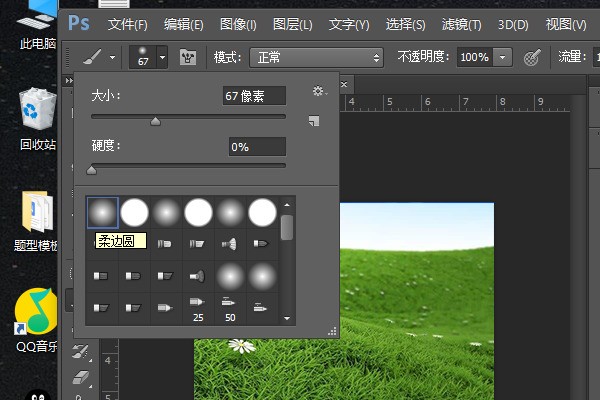This screenshot has width=600, height=400.
Task: Open the 视图(V) menu
Action: point(566,25)
